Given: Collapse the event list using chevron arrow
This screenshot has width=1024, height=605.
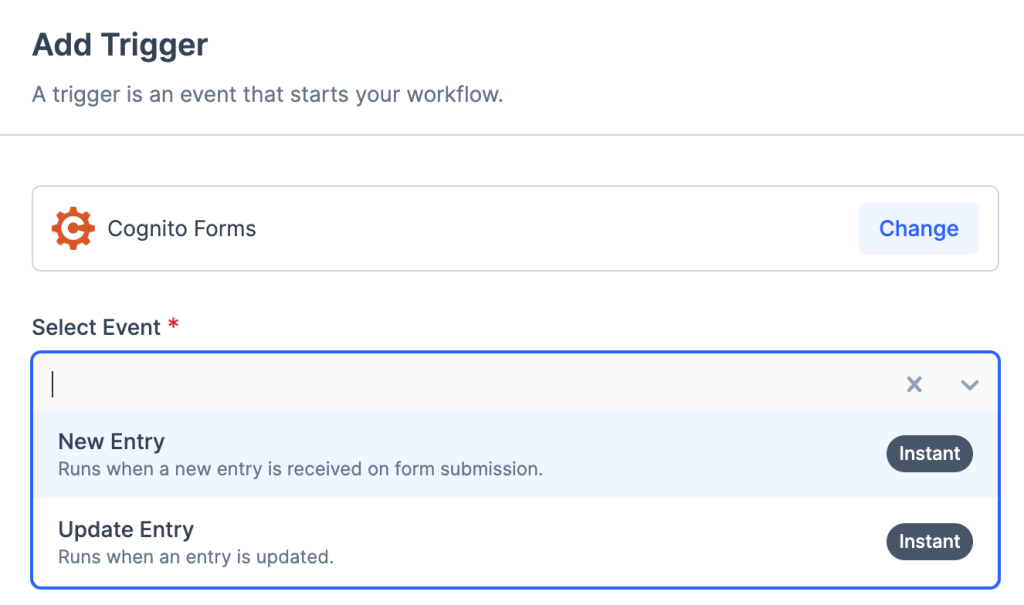Looking at the screenshot, I should pos(969,384).
